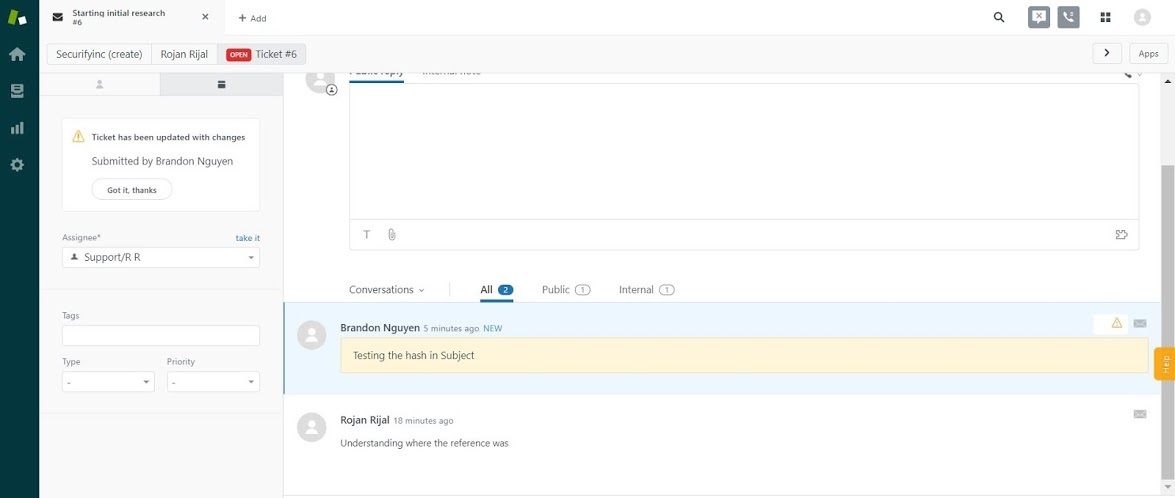The height and width of the screenshot is (498, 1175).
Task: Open Reporting bar chart icon
Action: [x=17, y=127]
